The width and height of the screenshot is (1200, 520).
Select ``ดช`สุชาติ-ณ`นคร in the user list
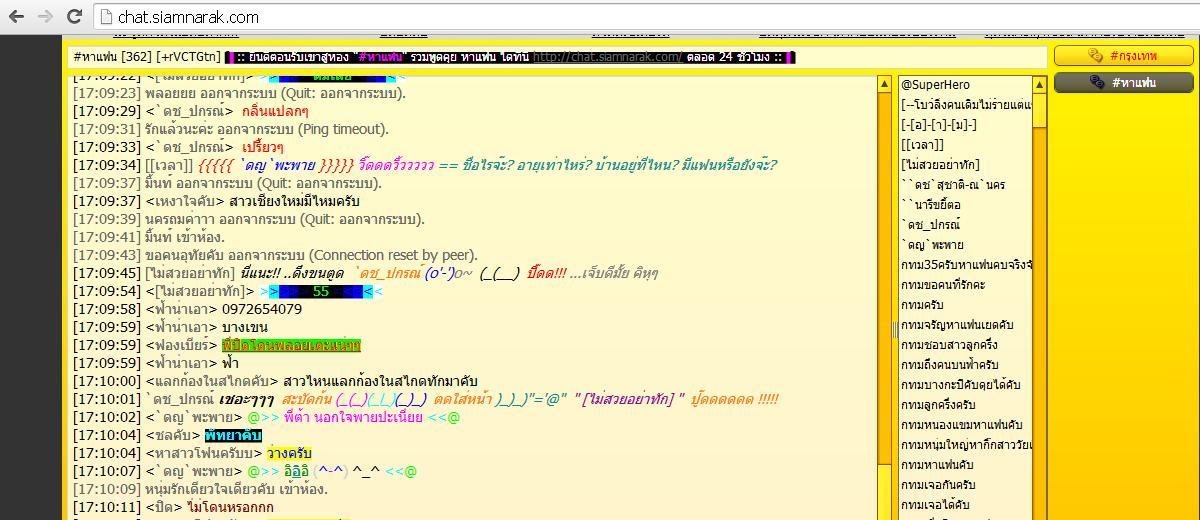tap(953, 185)
